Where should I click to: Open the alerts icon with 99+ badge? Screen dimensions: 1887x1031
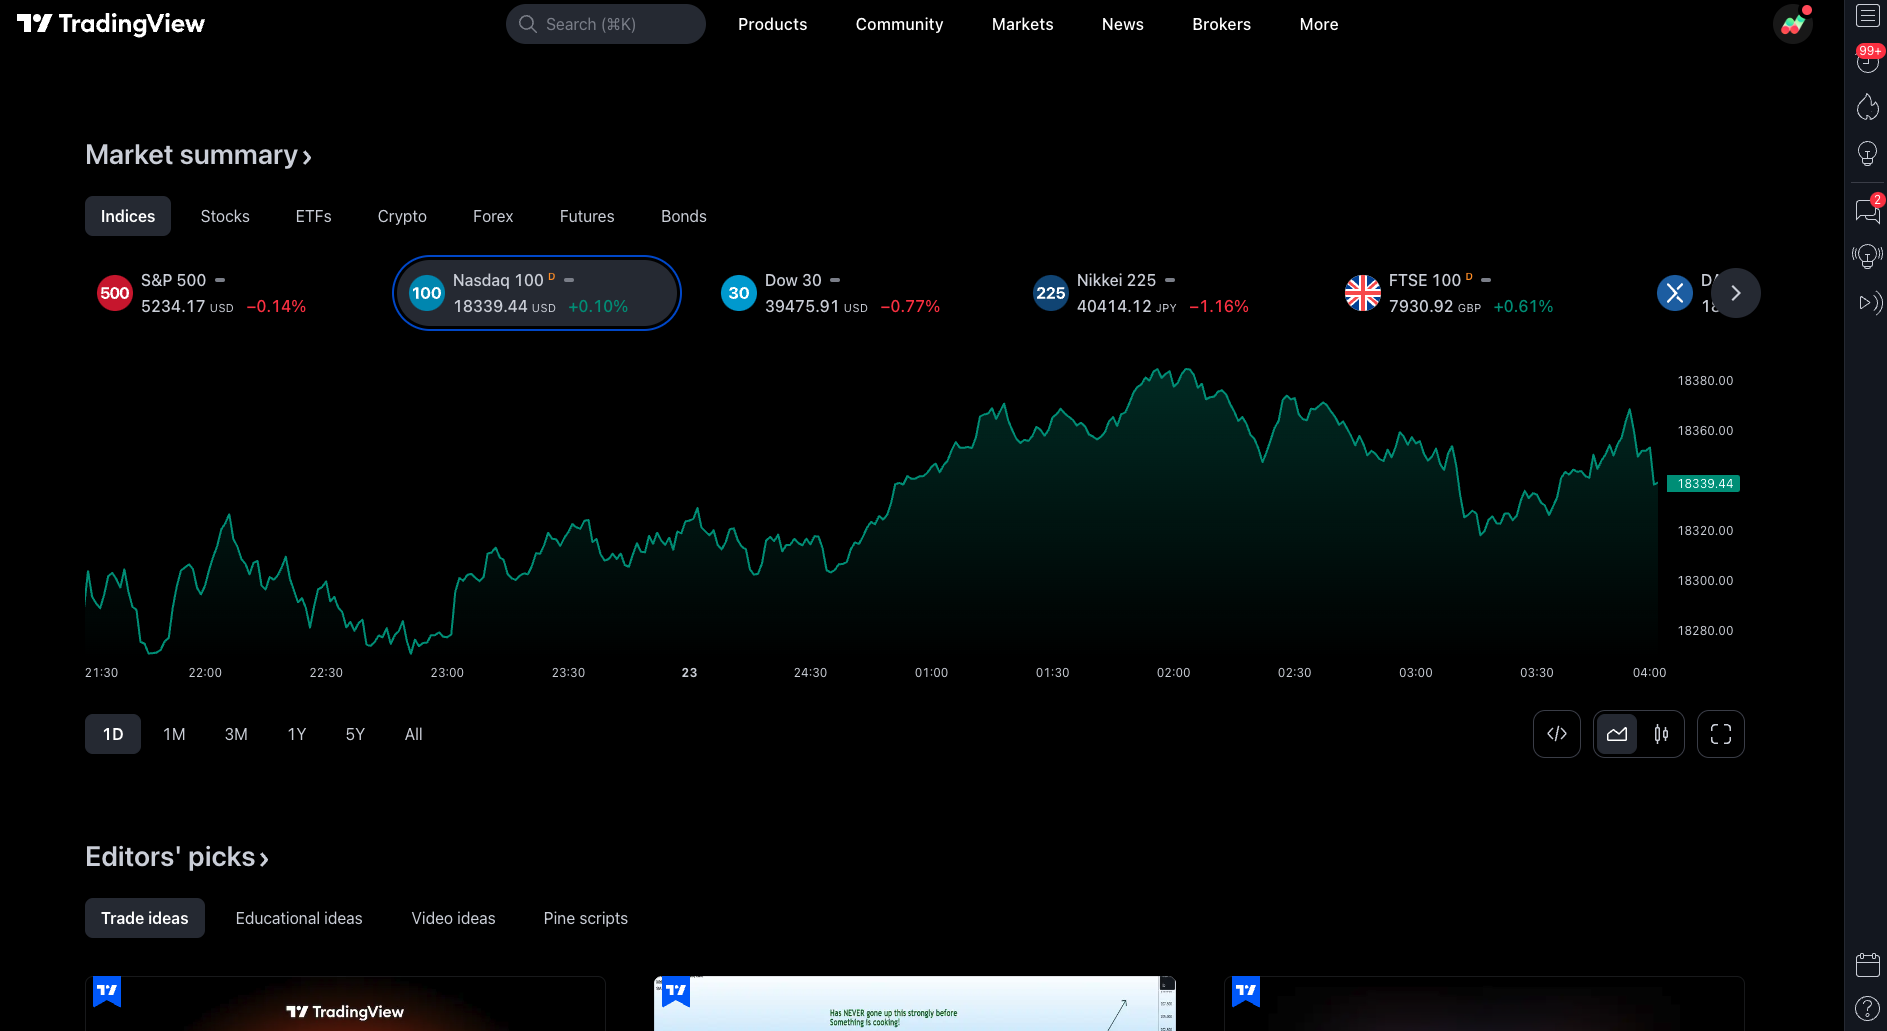coord(1867,60)
